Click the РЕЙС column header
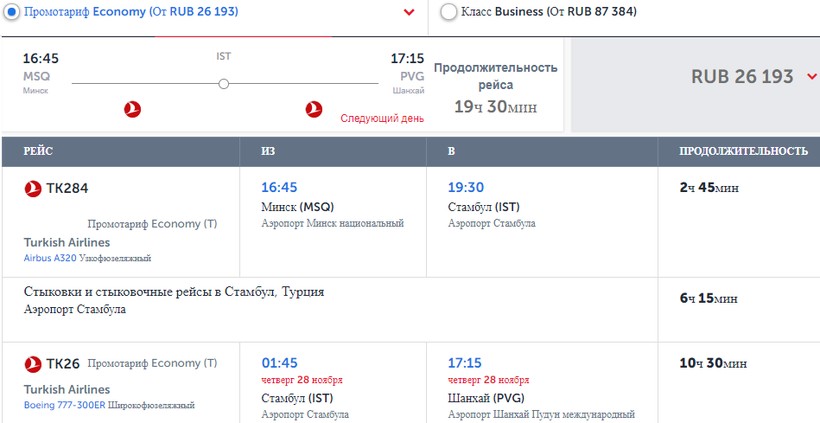This screenshot has width=820, height=423. [x=38, y=151]
